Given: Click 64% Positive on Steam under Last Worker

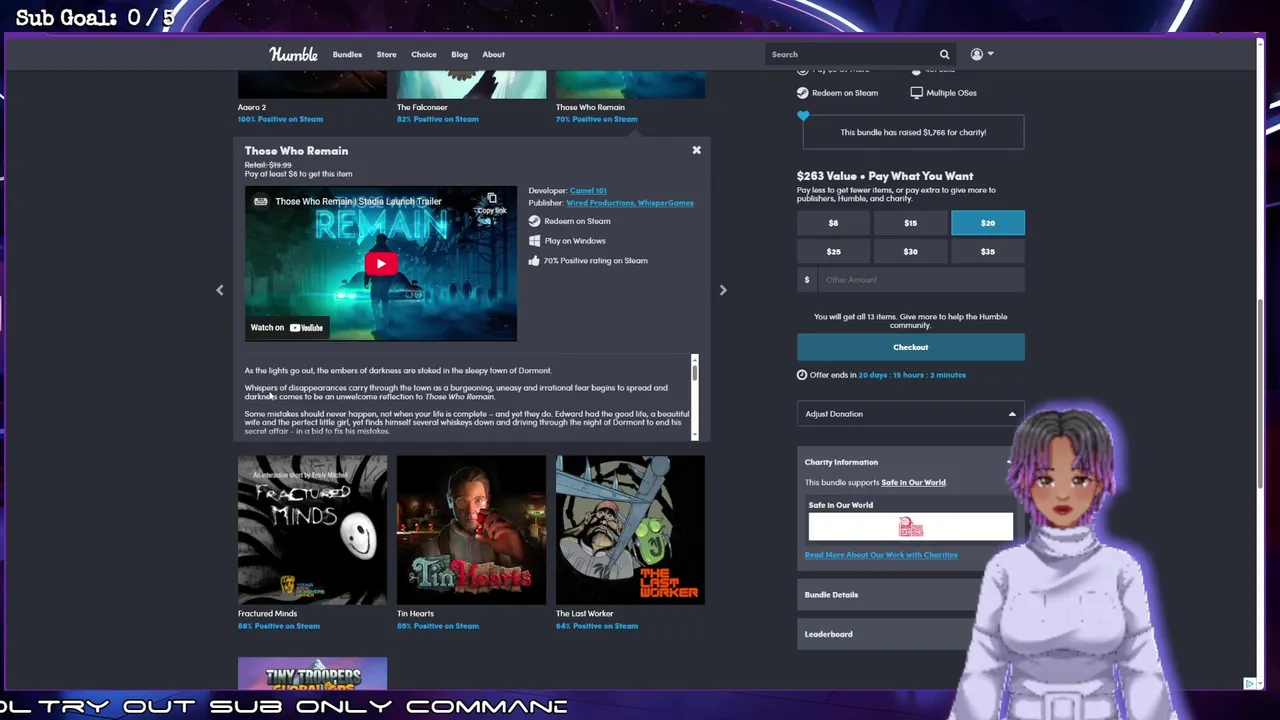Looking at the screenshot, I should [597, 626].
